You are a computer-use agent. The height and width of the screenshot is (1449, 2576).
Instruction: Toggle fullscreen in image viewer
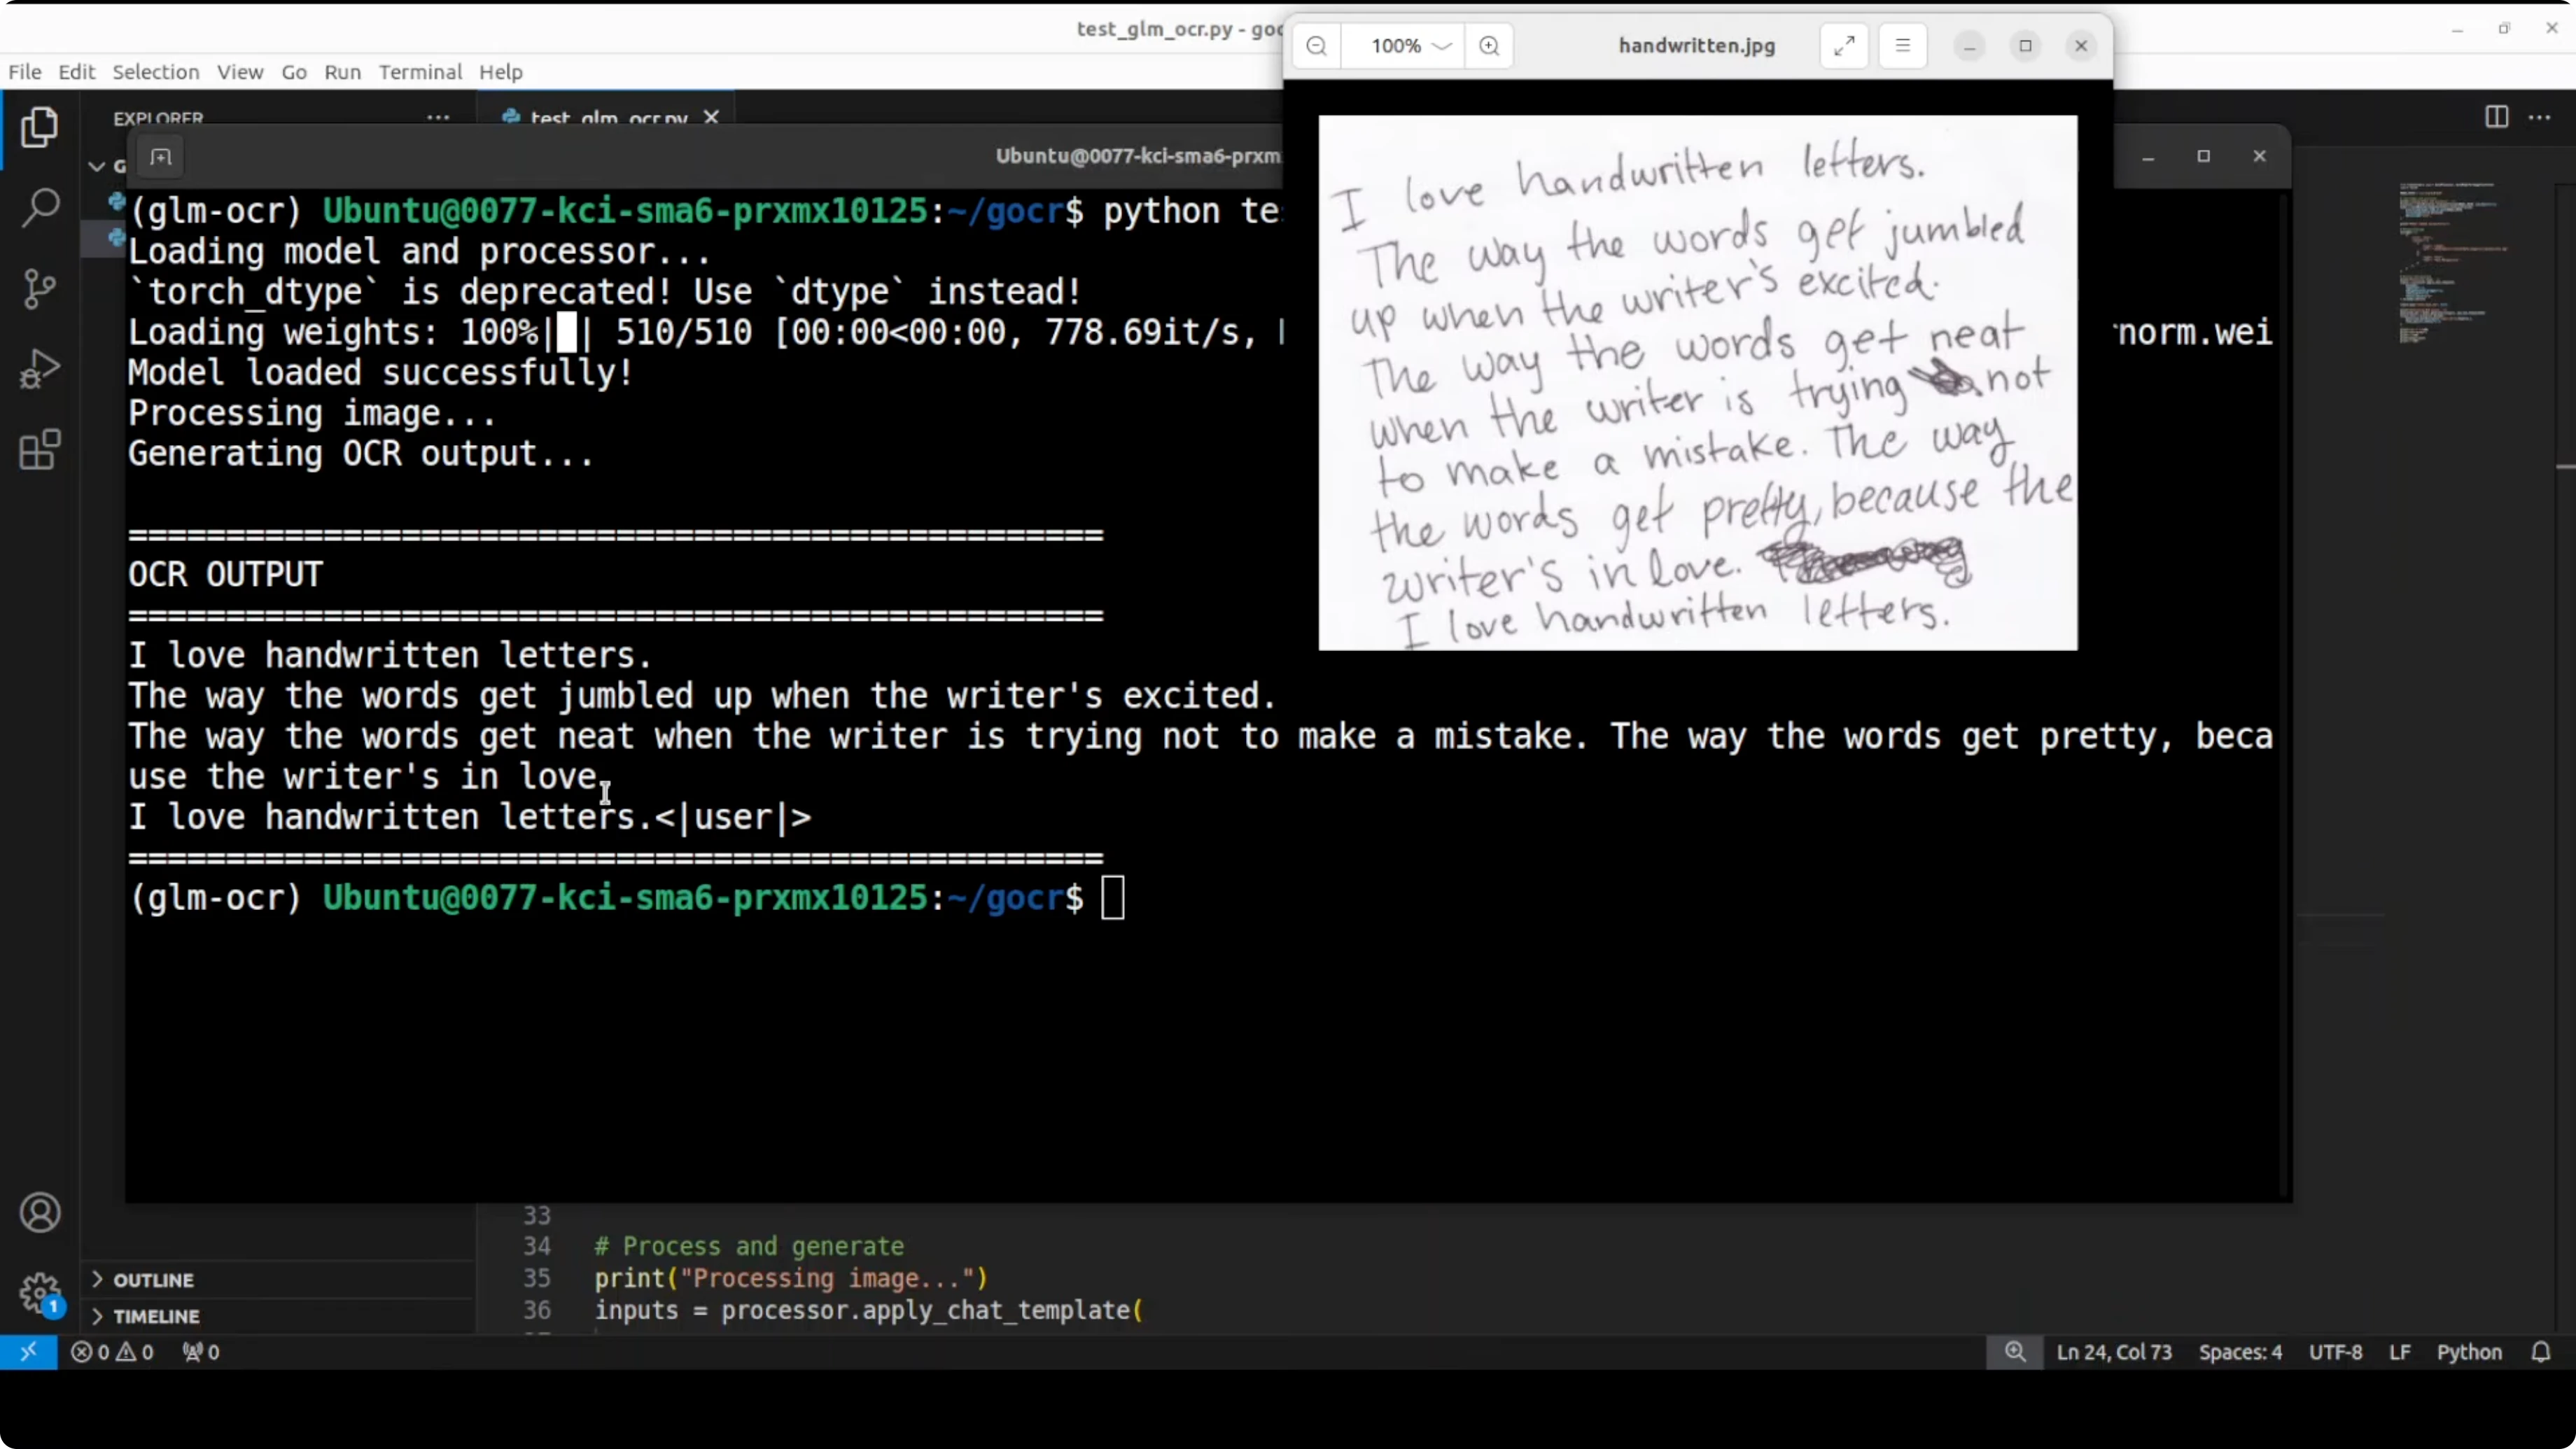[x=1844, y=46]
